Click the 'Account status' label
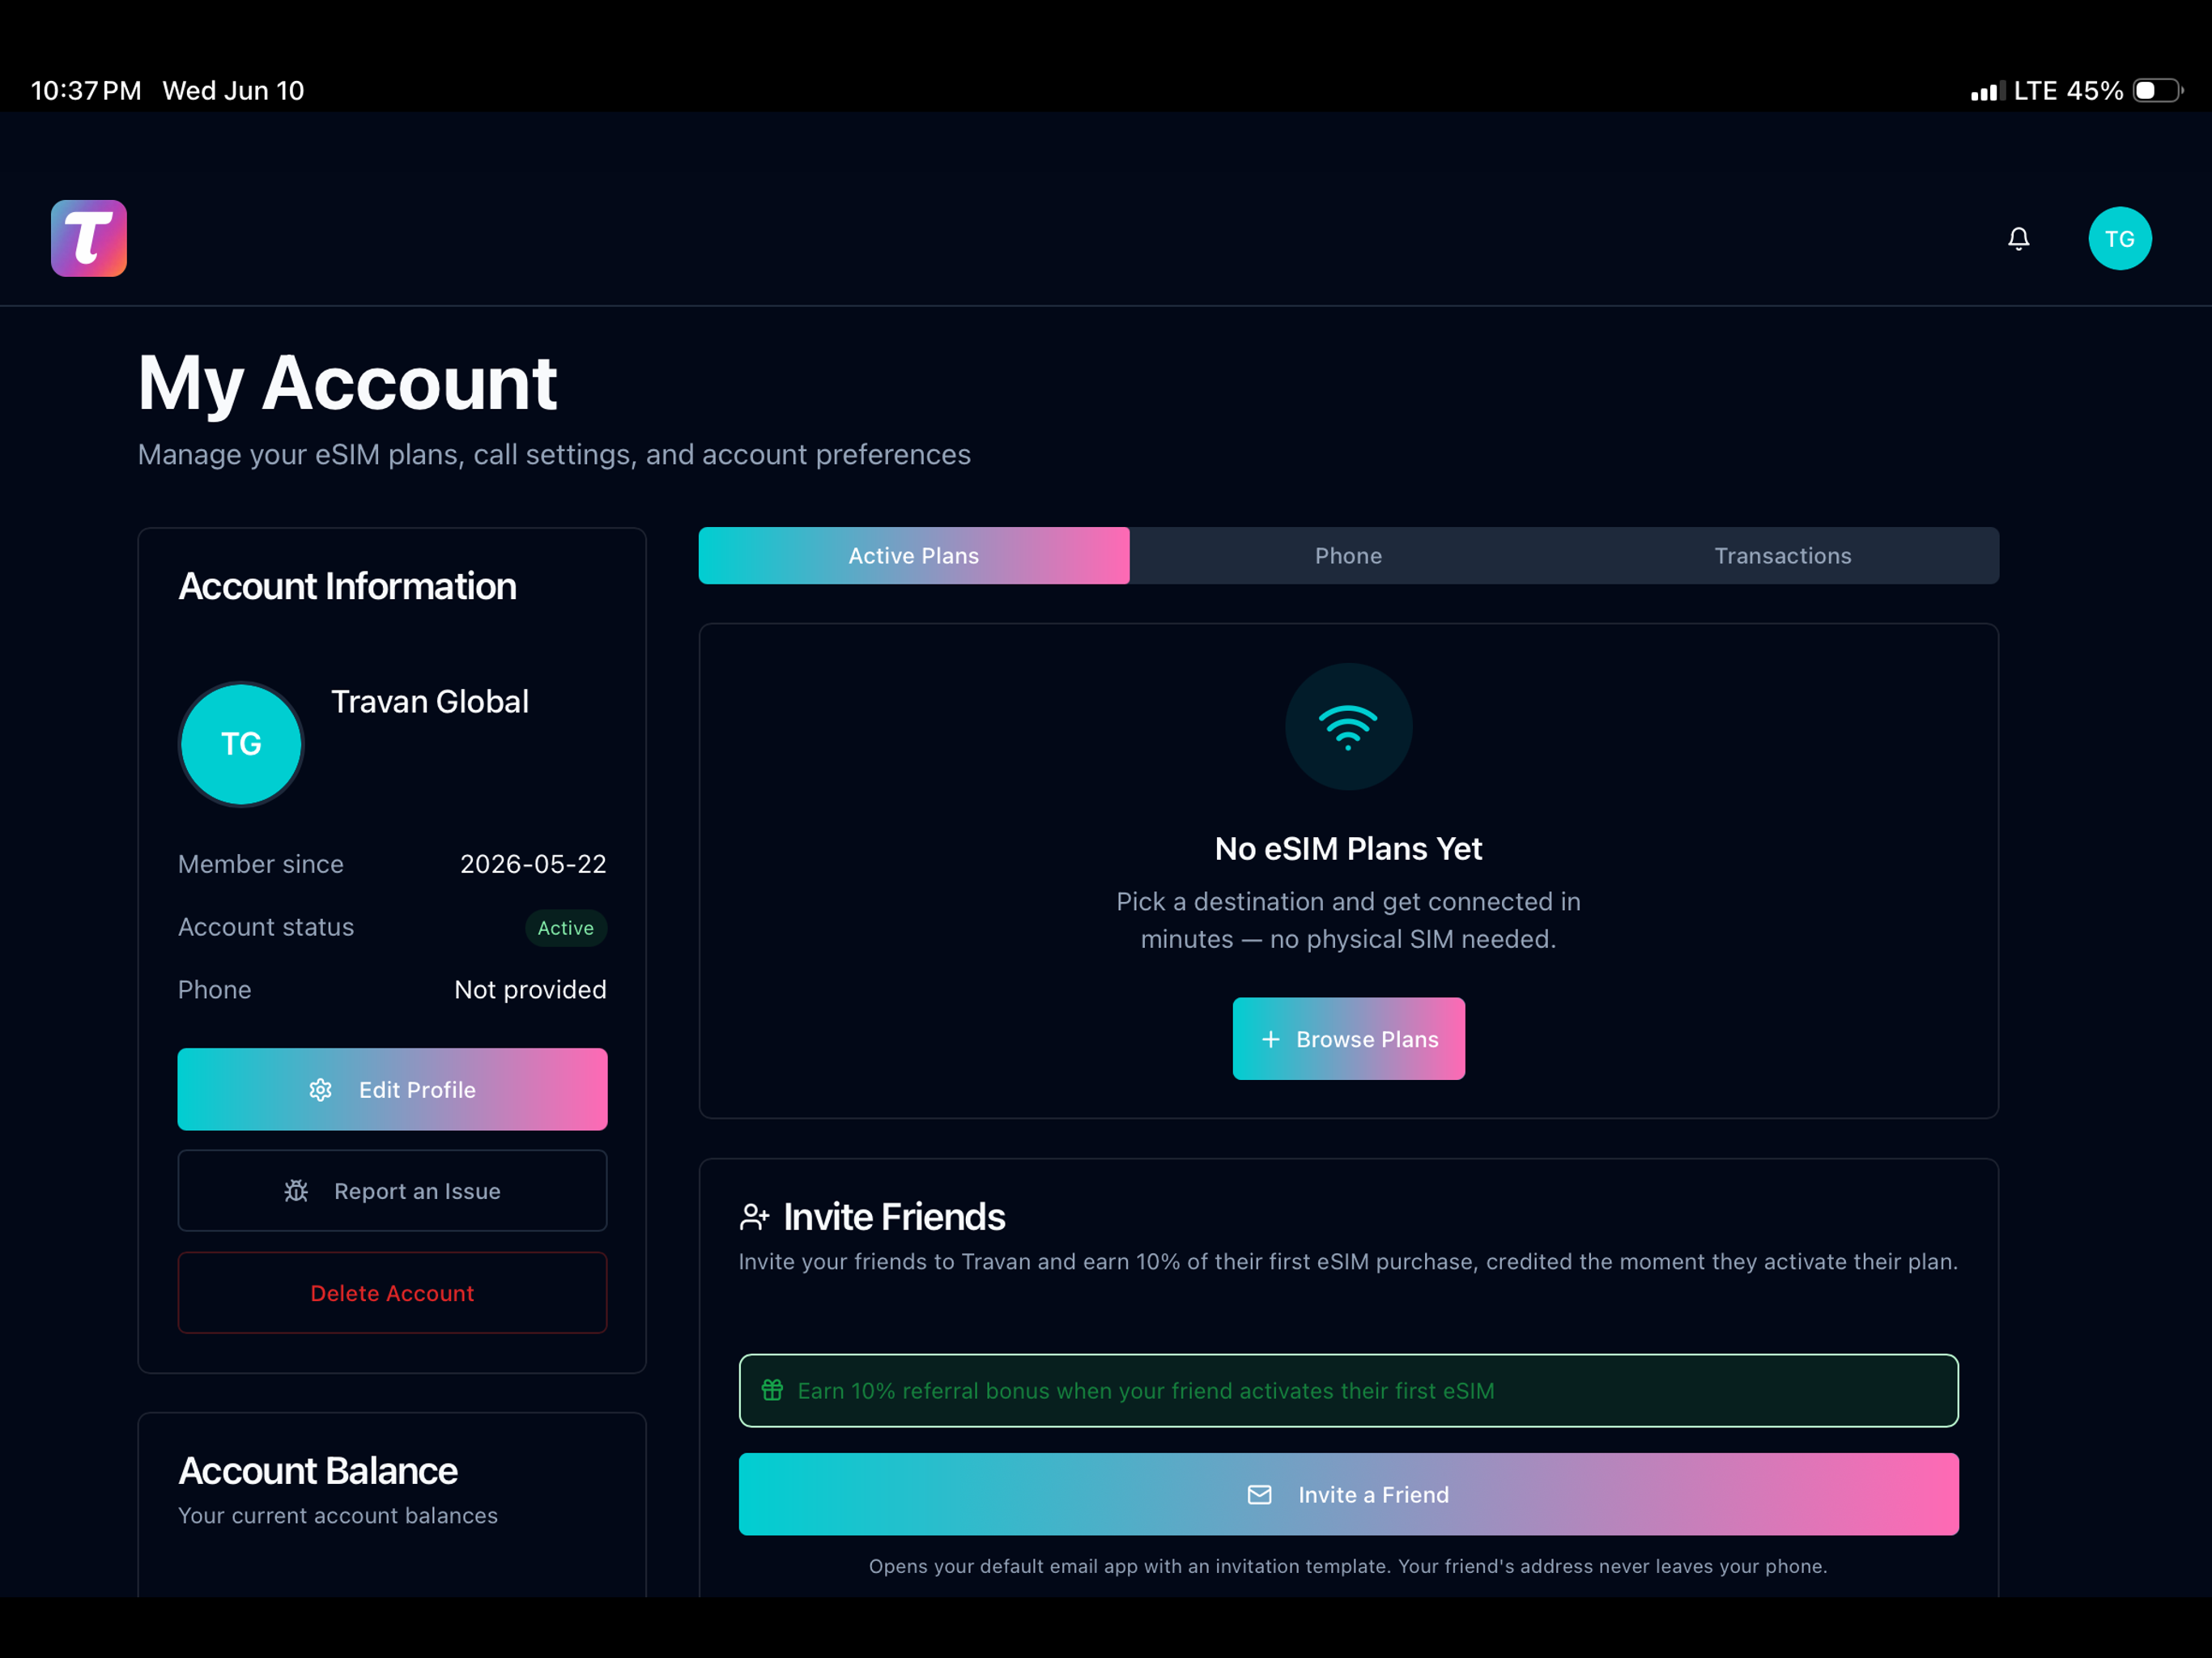 pos(266,927)
